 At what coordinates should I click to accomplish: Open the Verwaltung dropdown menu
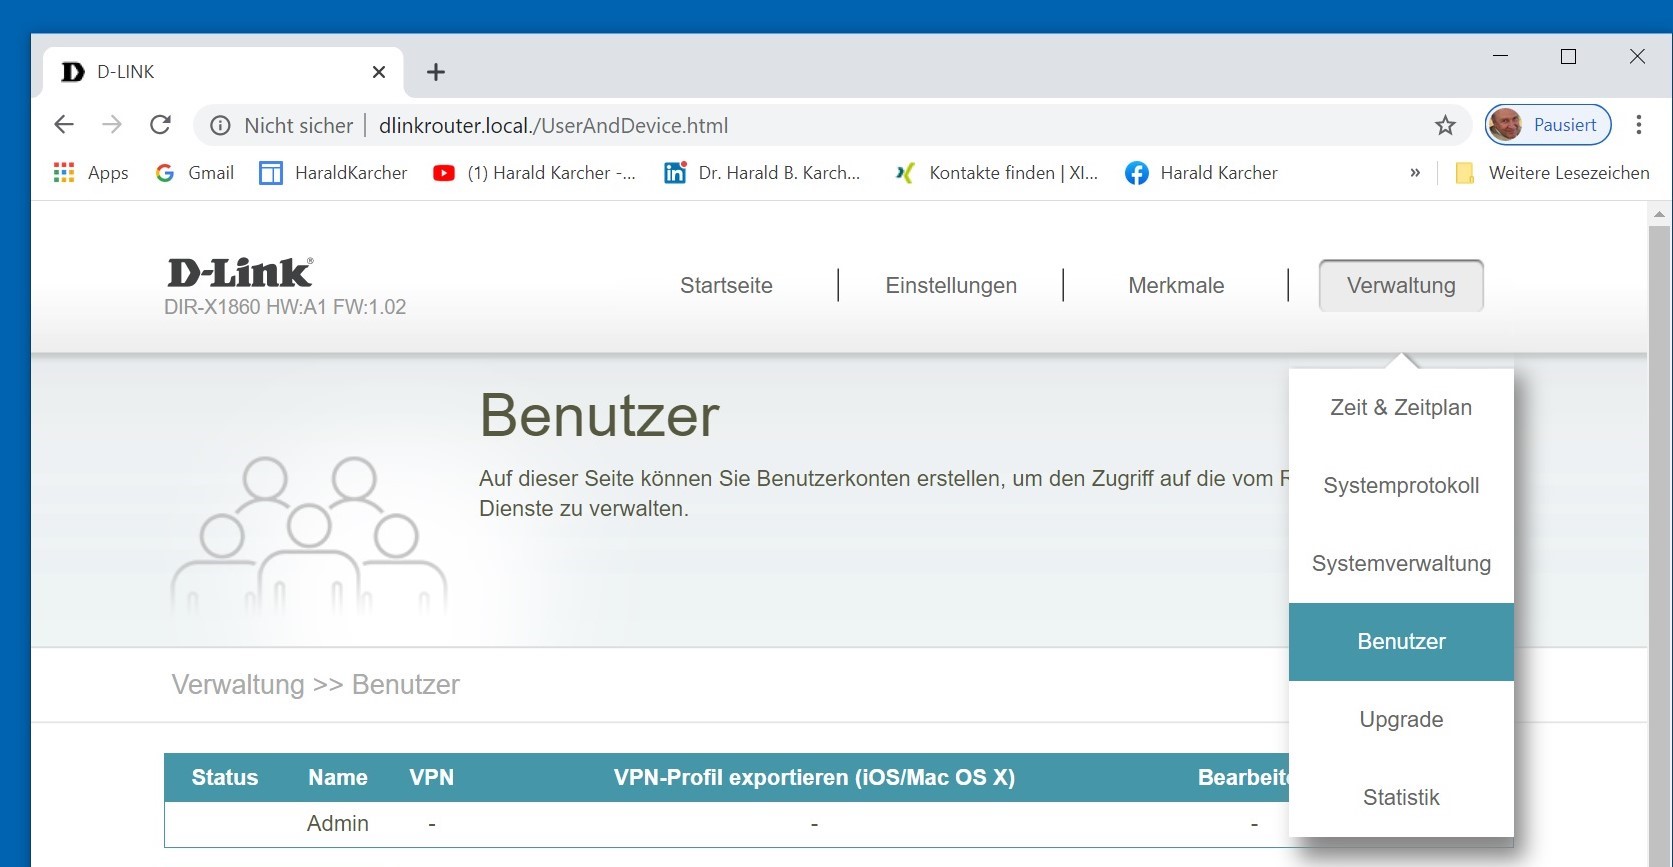[x=1400, y=286]
